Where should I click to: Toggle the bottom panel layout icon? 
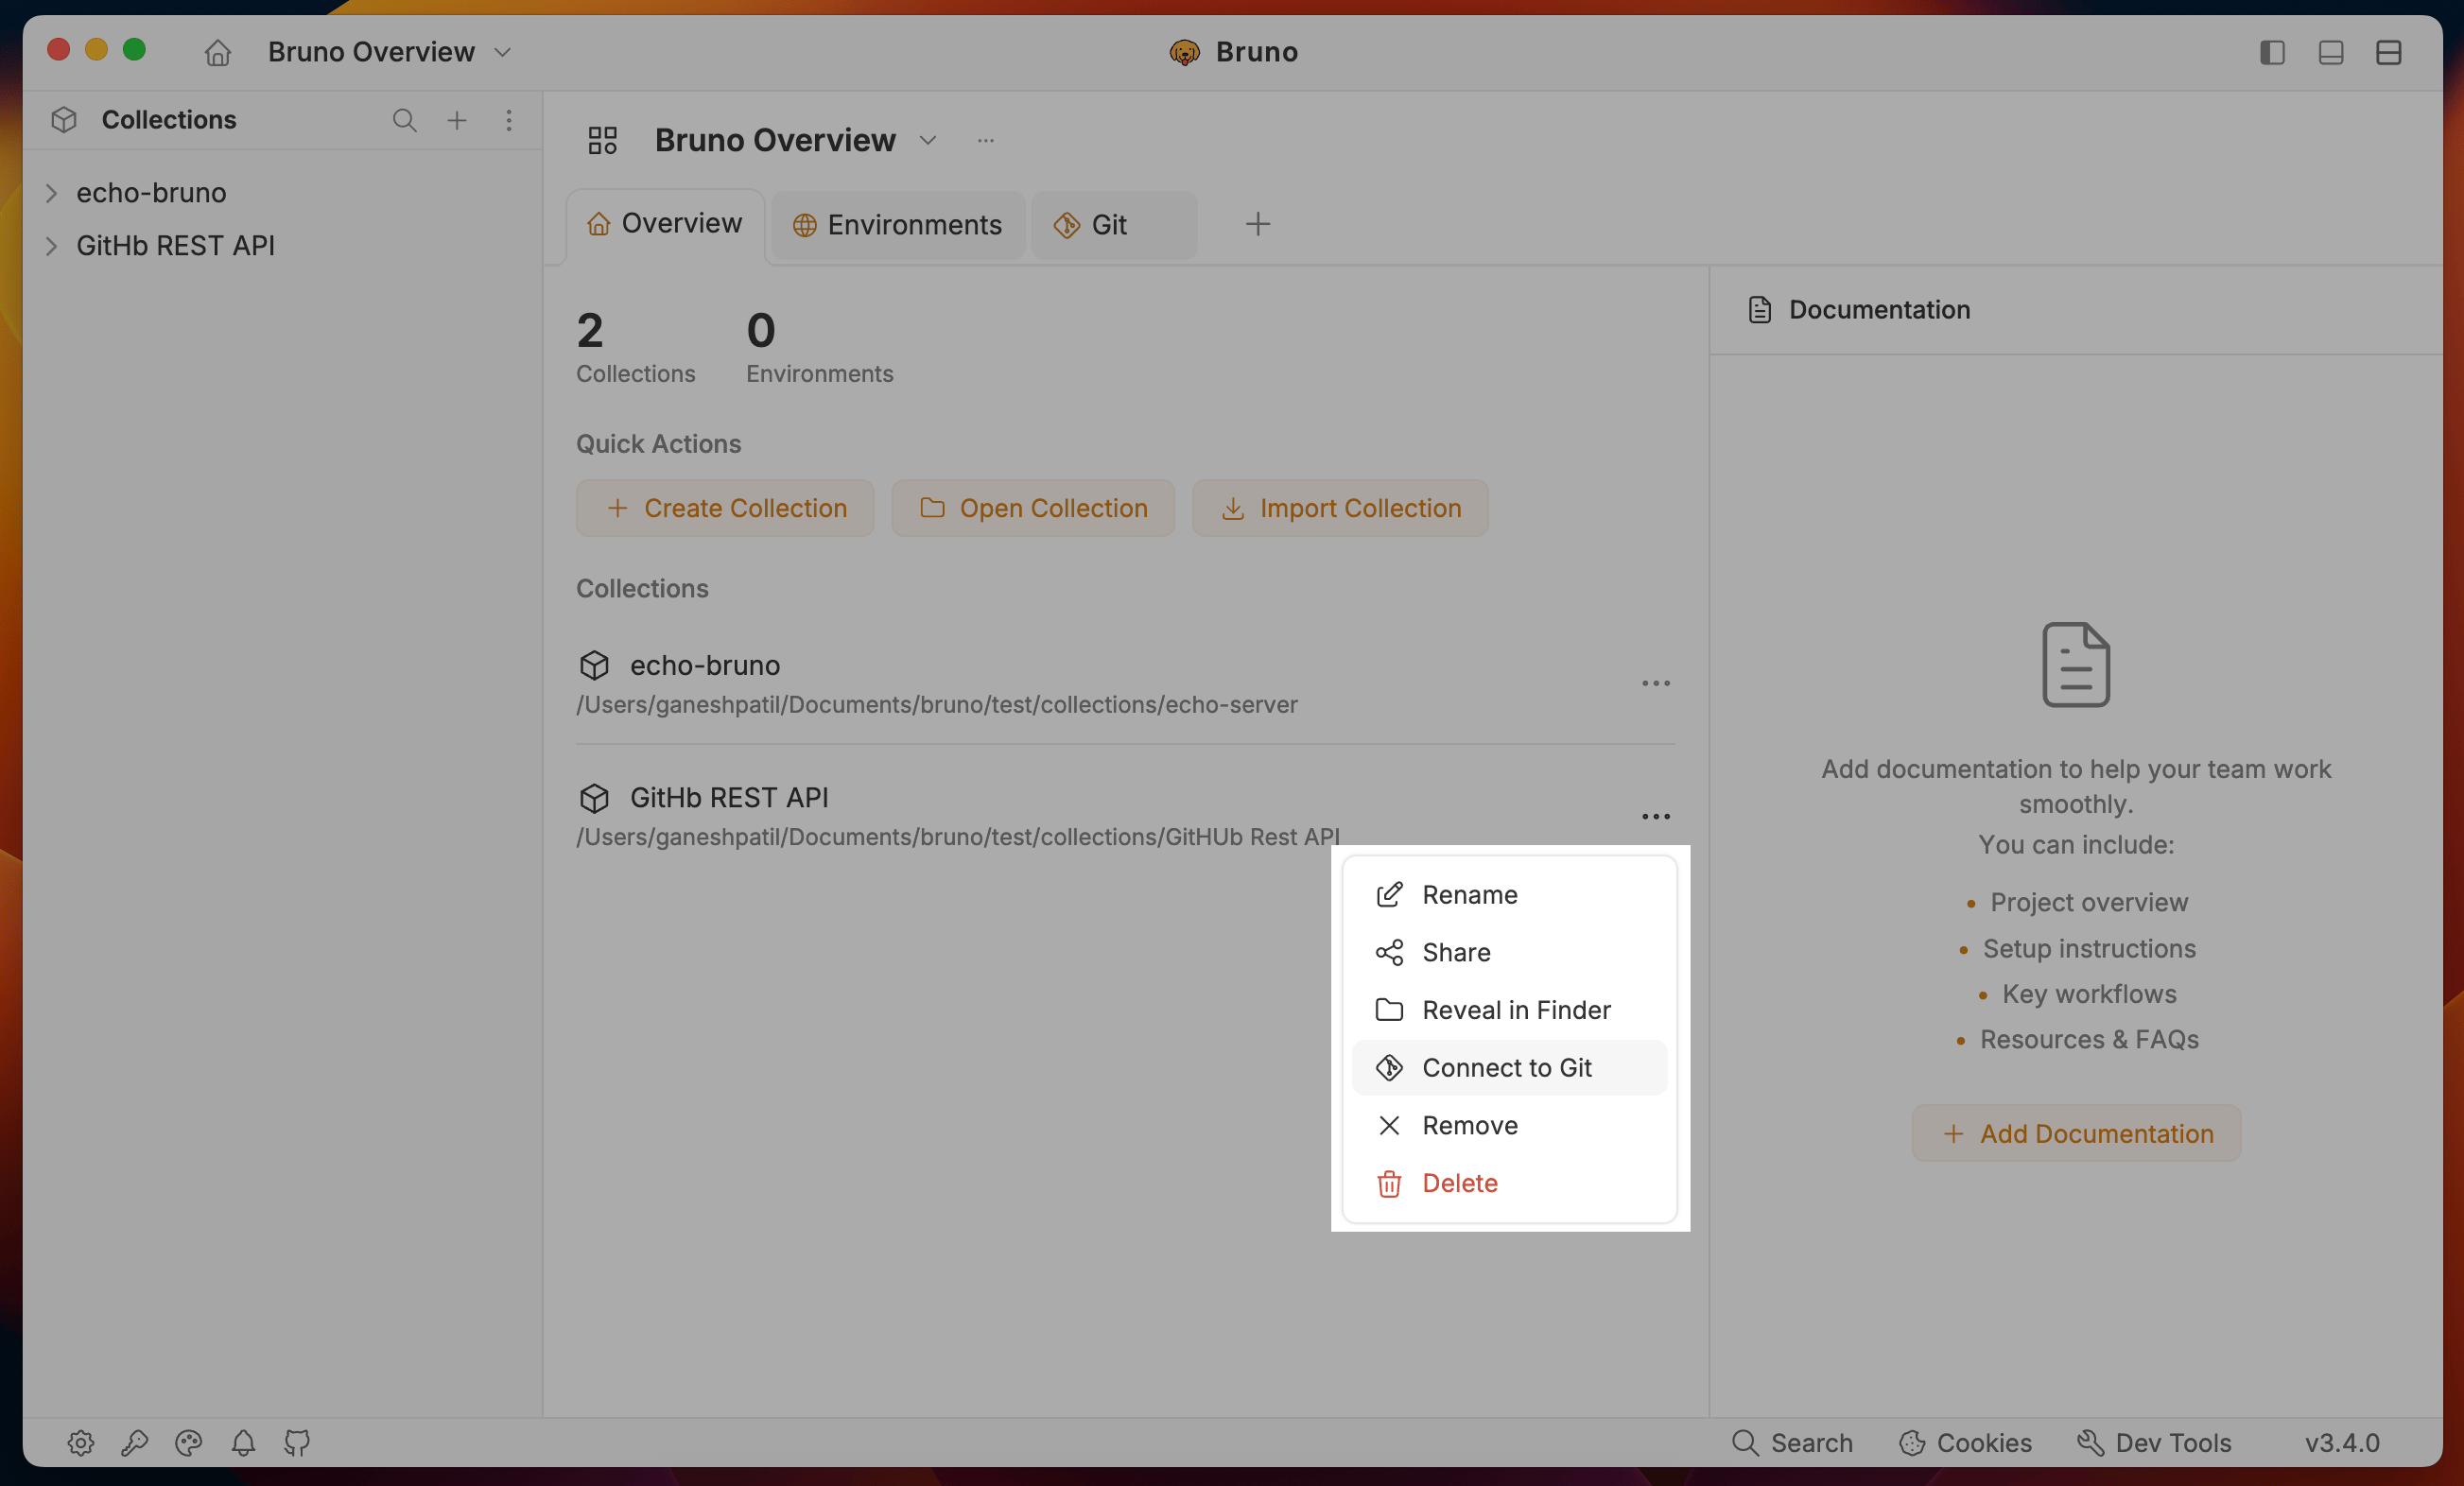(2330, 52)
